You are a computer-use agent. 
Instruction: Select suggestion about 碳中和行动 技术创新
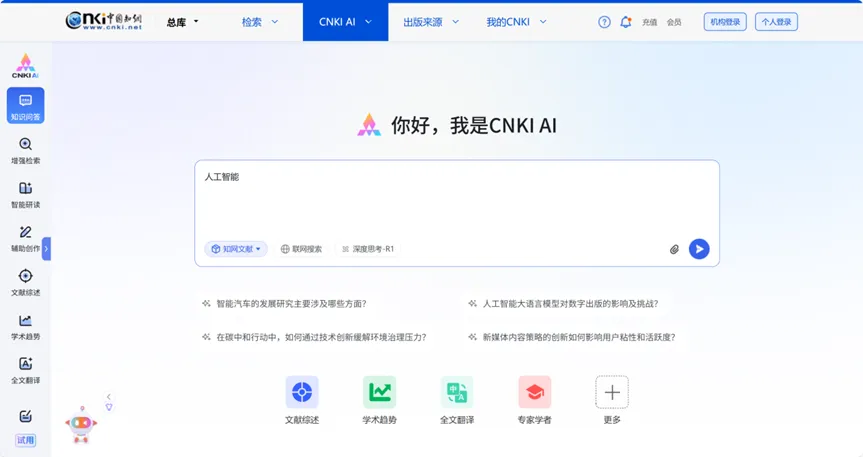click(x=314, y=337)
